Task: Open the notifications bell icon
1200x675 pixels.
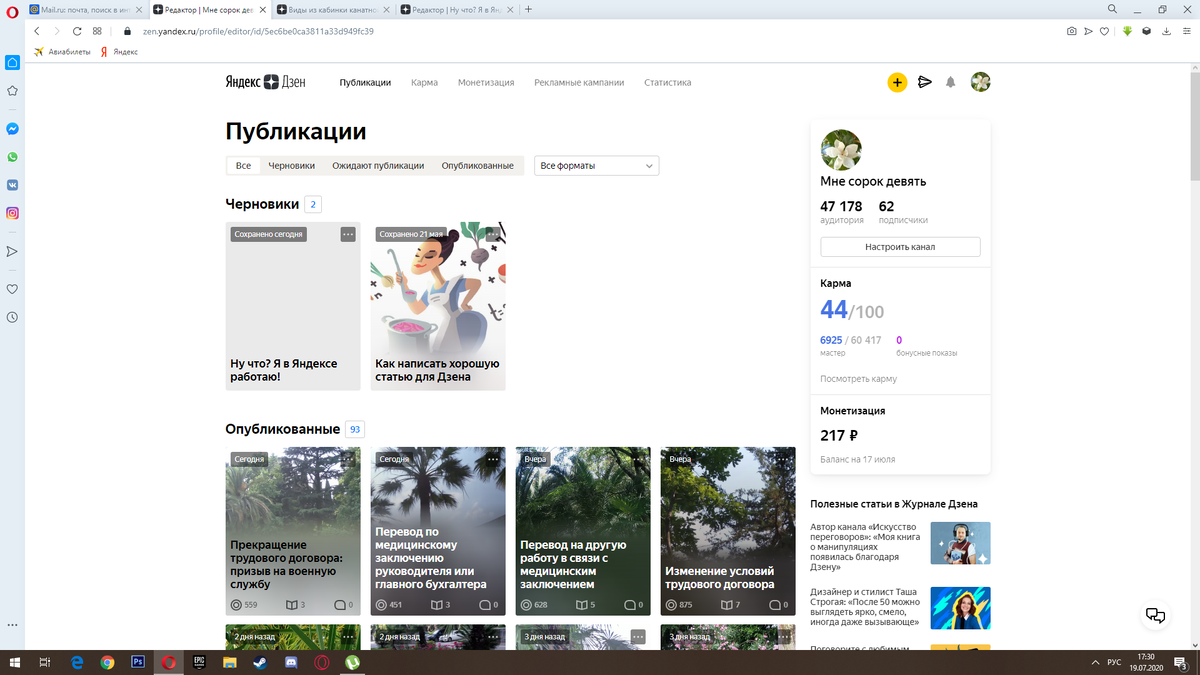Action: pyautogui.click(x=951, y=82)
